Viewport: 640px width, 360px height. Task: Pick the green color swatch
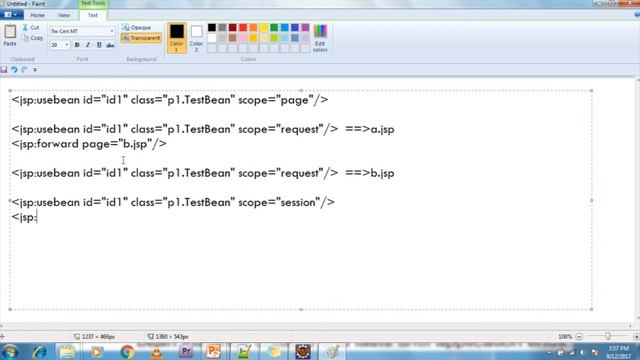click(x=274, y=27)
